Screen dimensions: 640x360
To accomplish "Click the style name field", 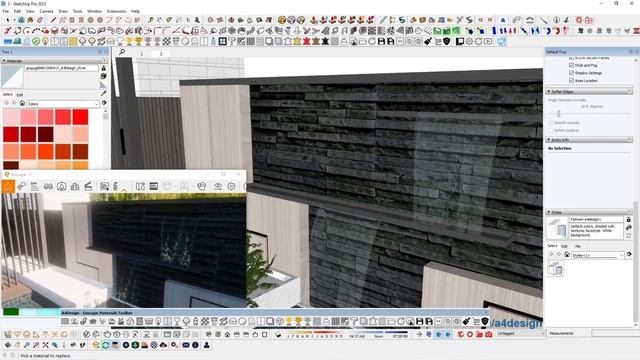I will click(596, 220).
